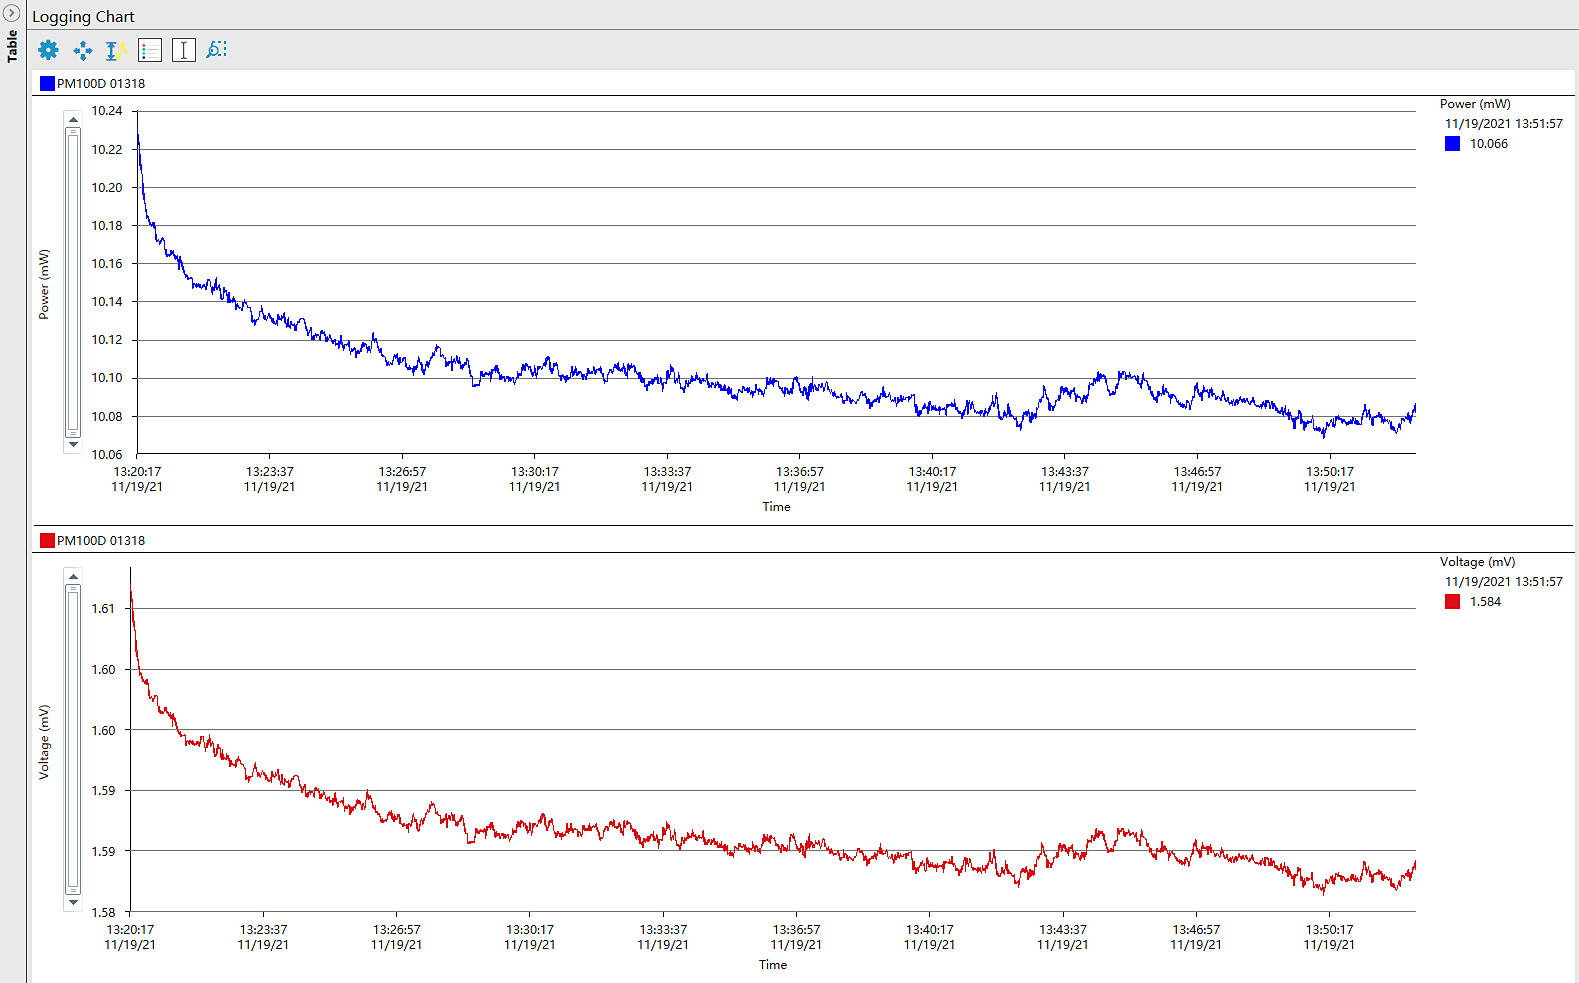Viewport: 1579px width, 983px height.
Task: Expand the side panel with the circled arrow
Action: tap(12, 13)
